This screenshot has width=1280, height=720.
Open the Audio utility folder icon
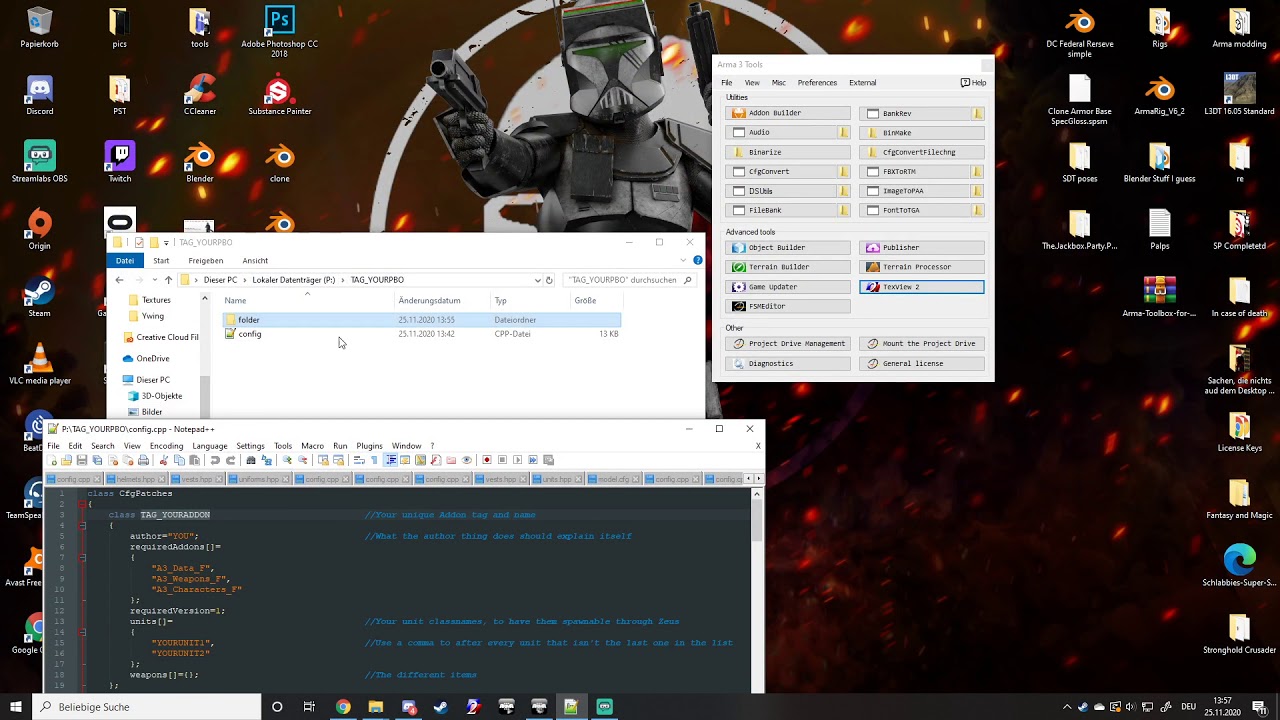[x=844, y=132]
